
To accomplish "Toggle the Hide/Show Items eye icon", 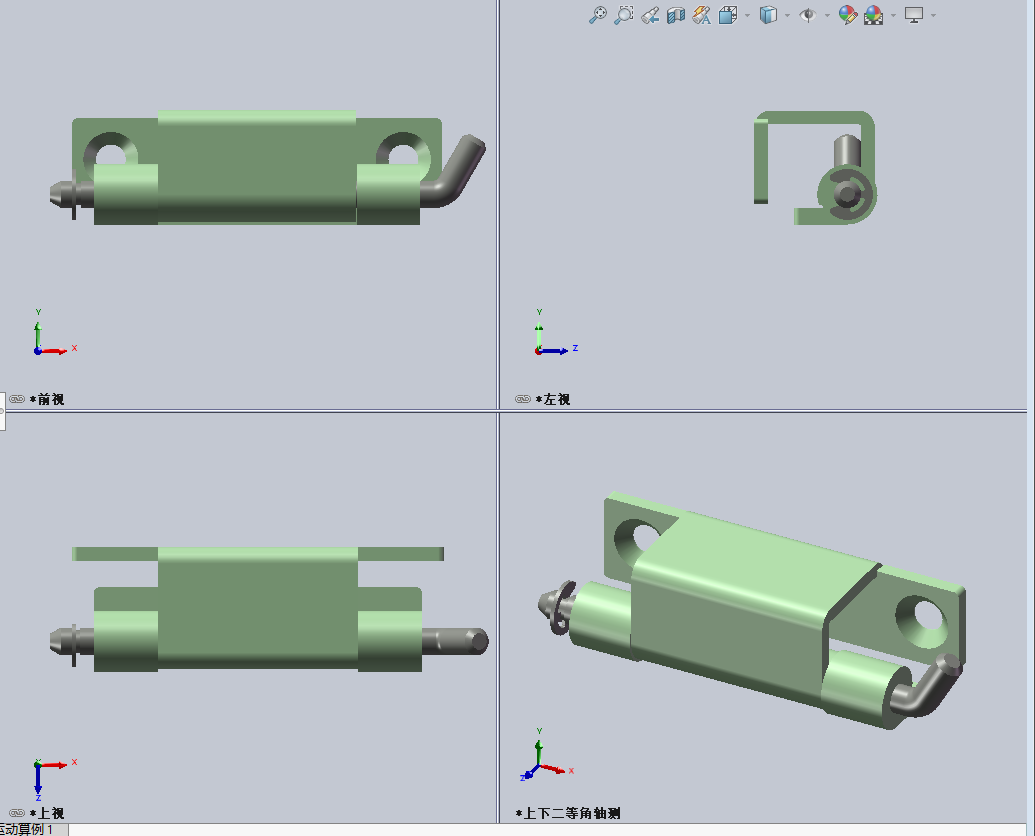I will click(807, 15).
